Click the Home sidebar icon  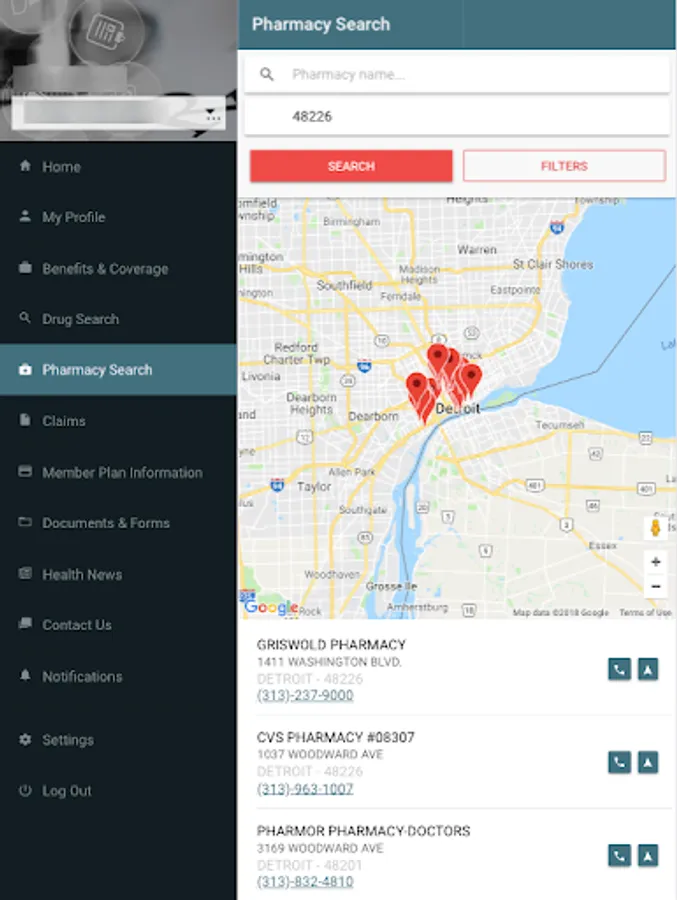25,166
